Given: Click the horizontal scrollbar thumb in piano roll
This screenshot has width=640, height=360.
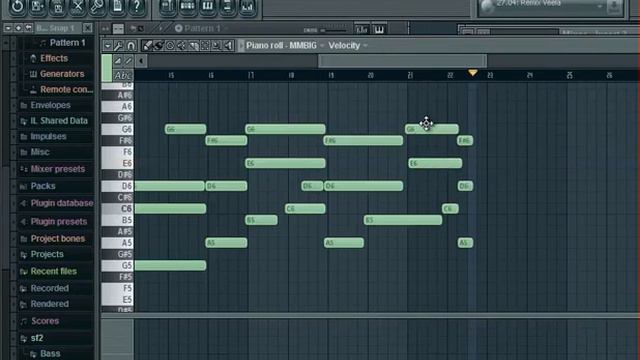Looking at the screenshot, I should coord(402,61).
